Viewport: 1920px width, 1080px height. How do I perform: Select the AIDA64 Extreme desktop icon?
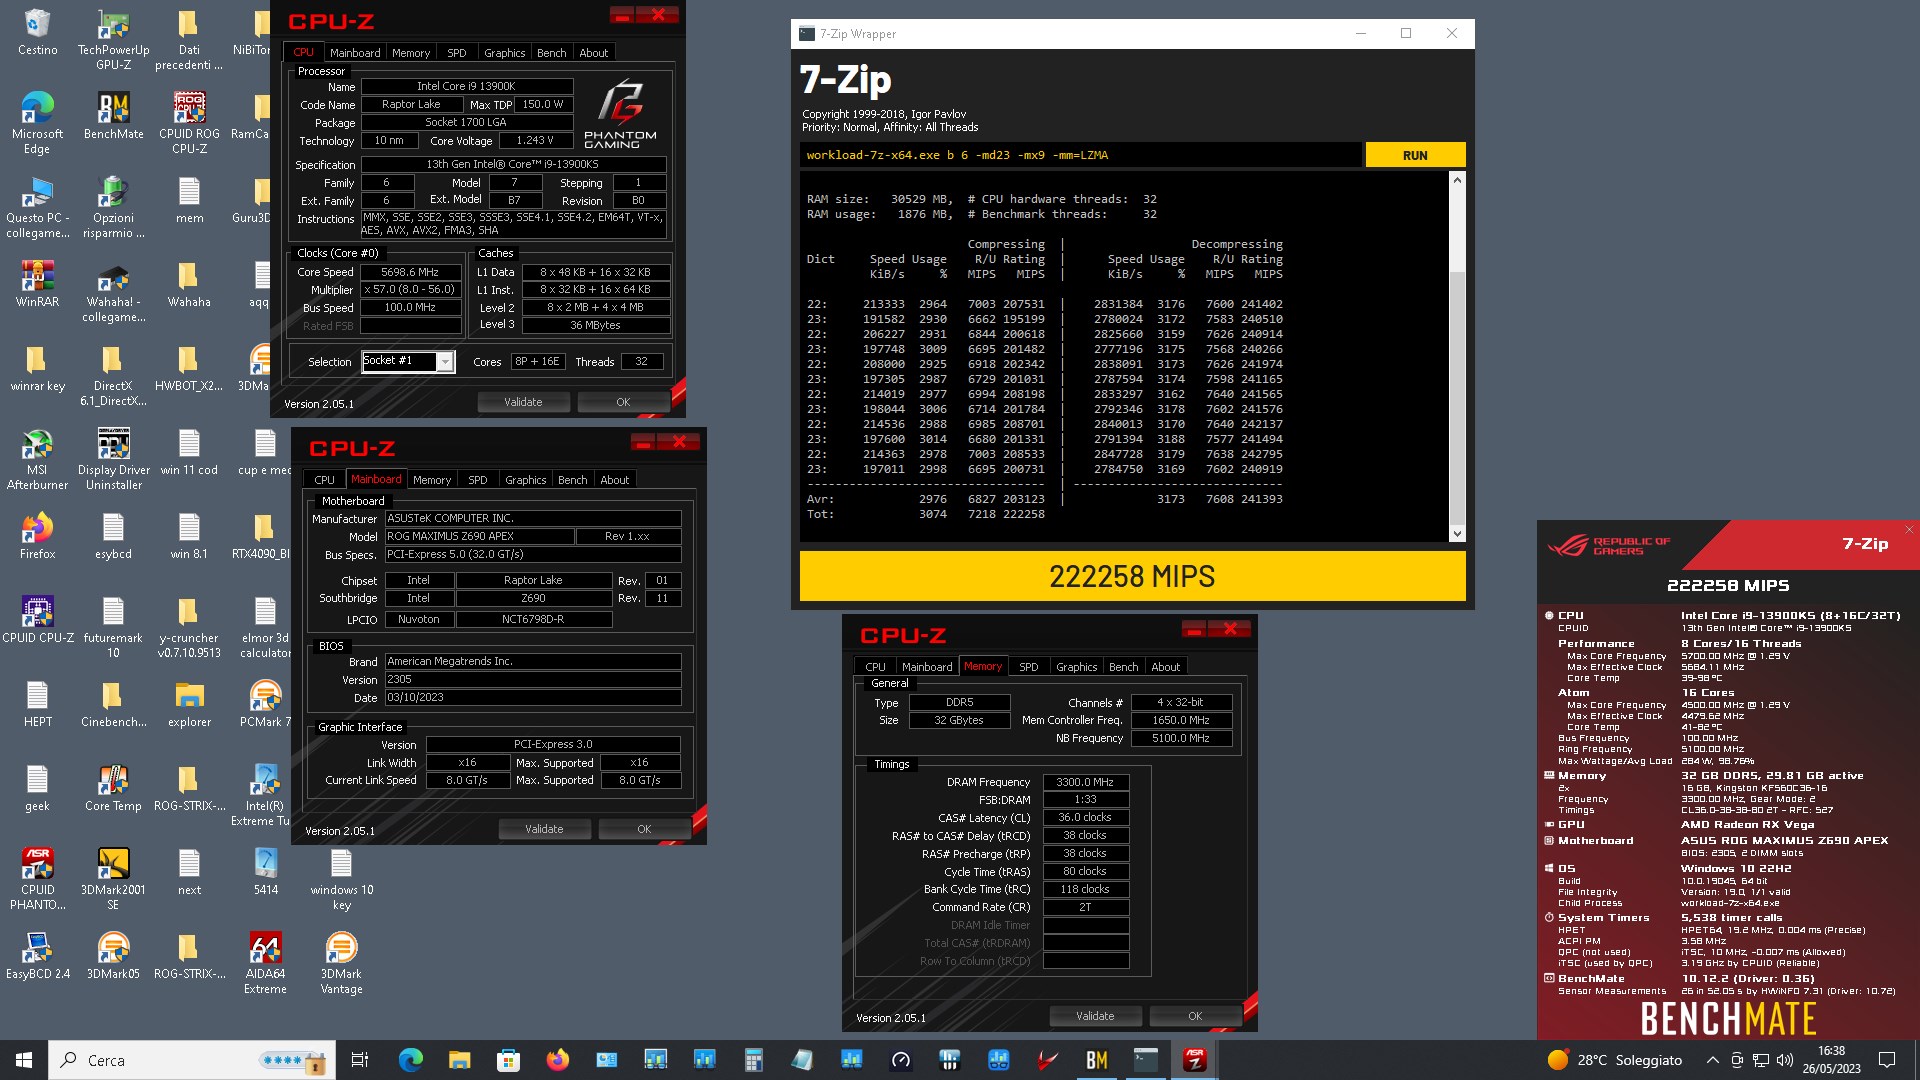tap(265, 963)
